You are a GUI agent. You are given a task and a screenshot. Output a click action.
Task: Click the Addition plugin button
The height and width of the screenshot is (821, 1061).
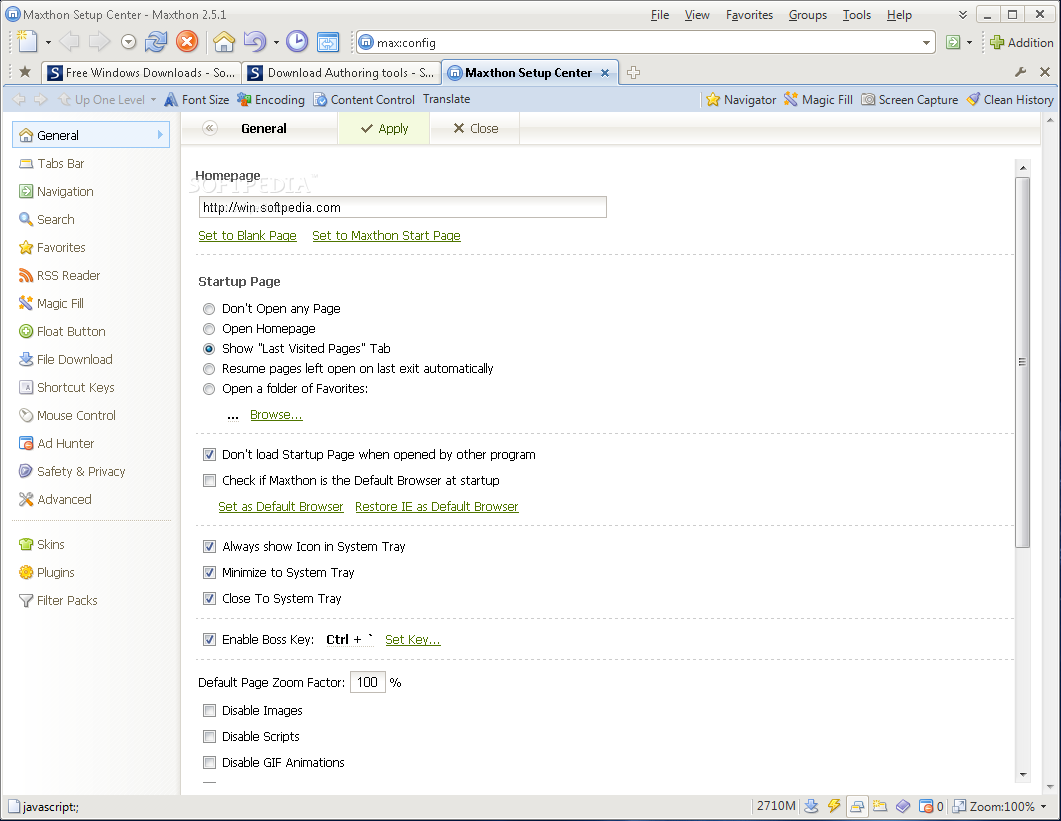(x=1021, y=43)
